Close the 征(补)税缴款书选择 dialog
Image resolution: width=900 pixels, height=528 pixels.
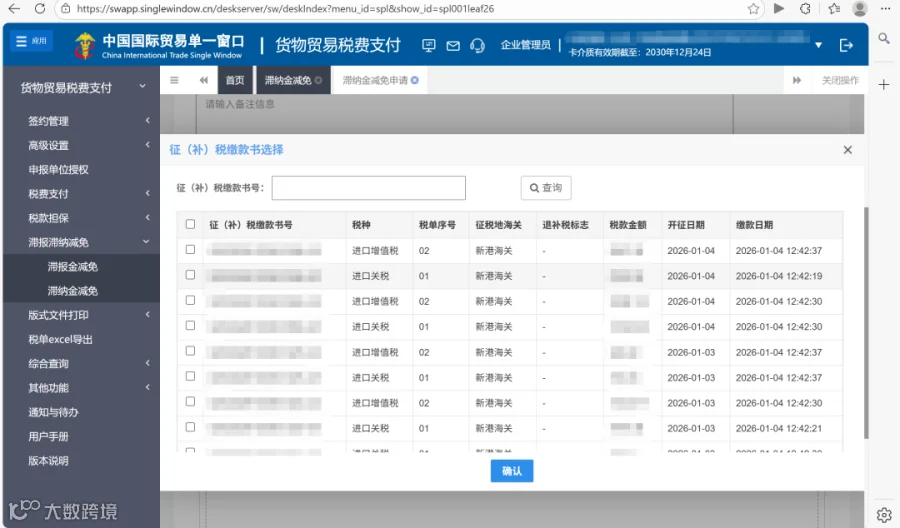point(848,150)
